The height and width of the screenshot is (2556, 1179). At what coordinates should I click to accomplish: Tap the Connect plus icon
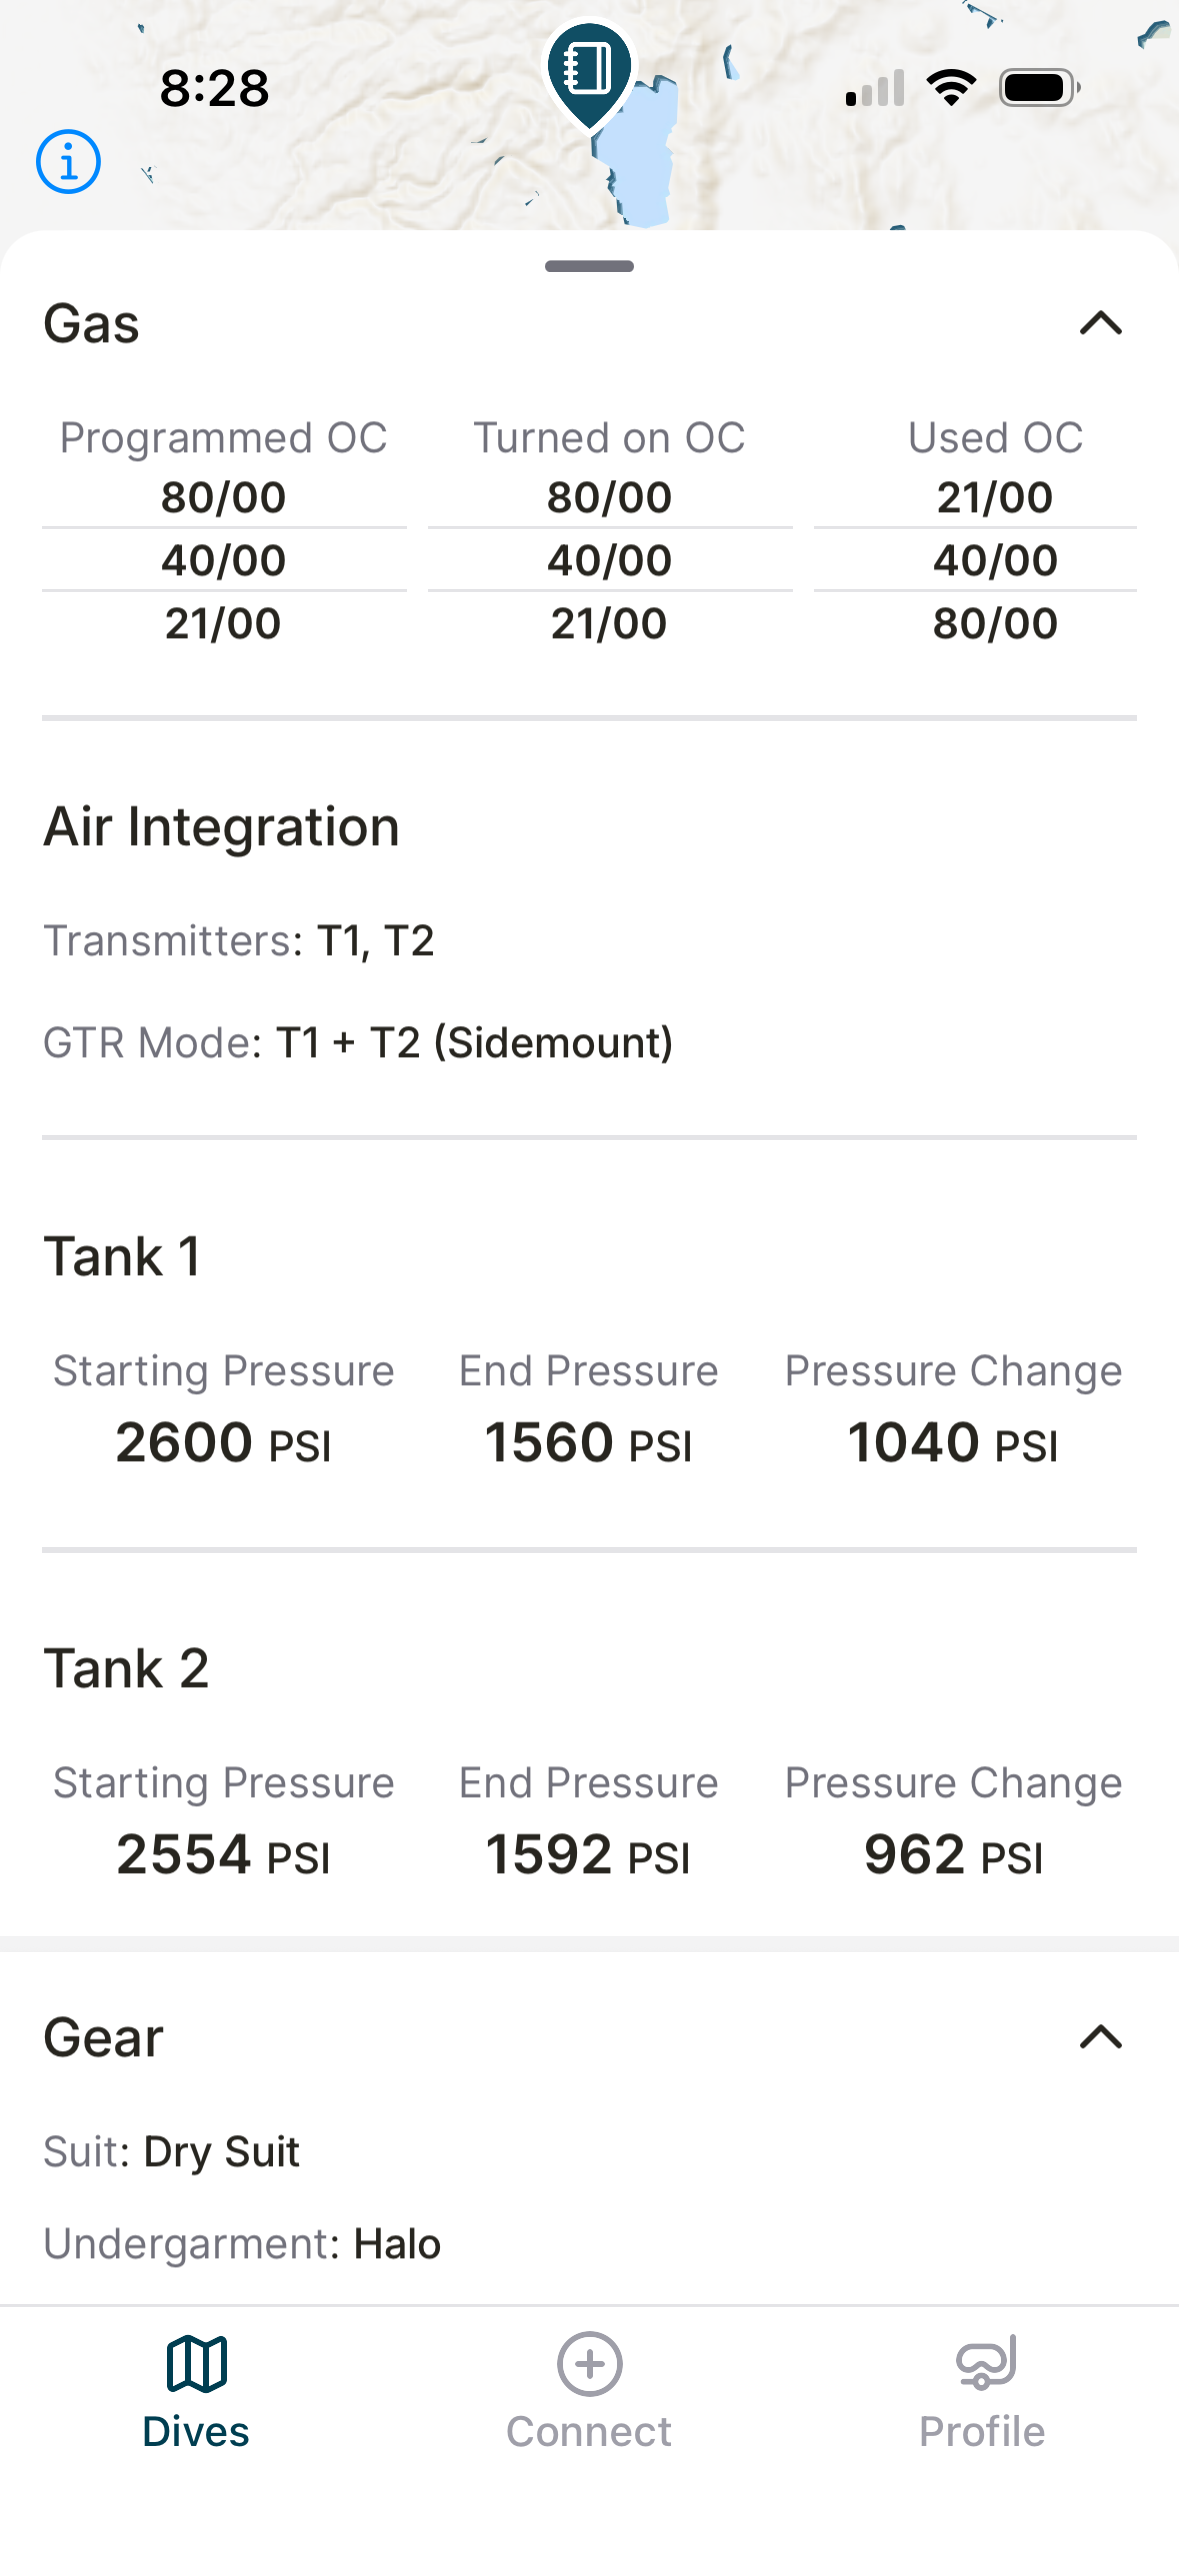pos(589,2363)
